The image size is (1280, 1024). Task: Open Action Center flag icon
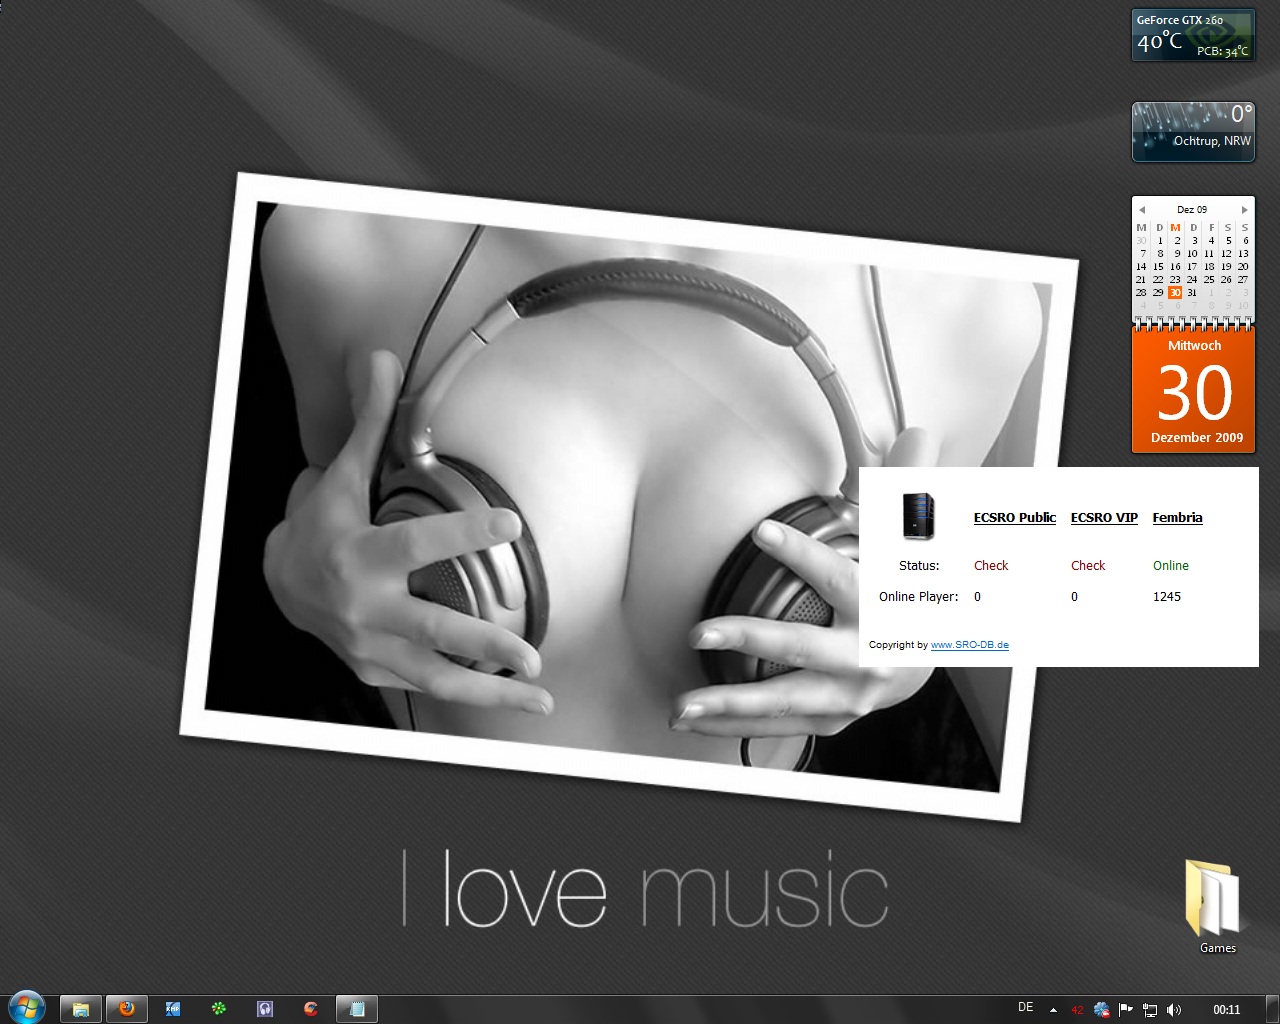pyautogui.click(x=1126, y=1010)
